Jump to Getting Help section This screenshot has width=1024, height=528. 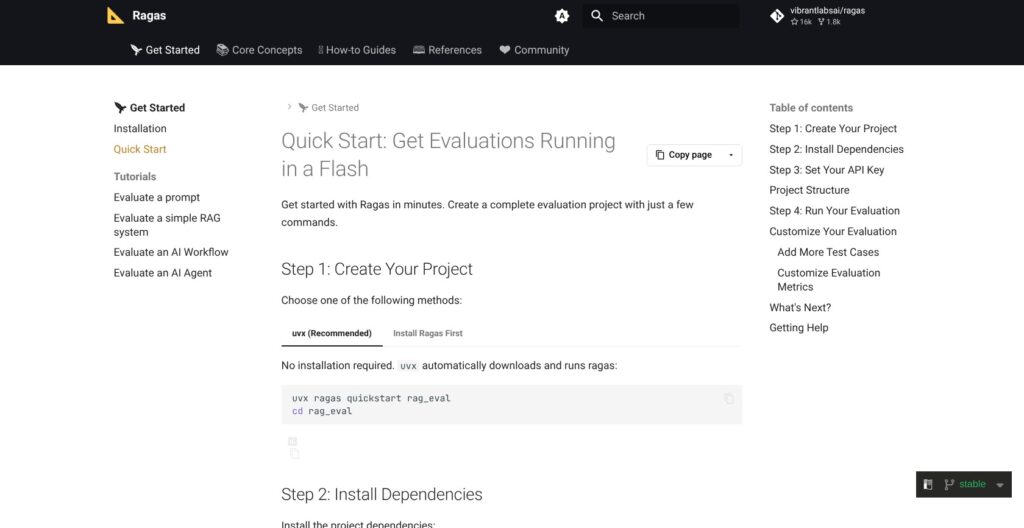click(799, 328)
